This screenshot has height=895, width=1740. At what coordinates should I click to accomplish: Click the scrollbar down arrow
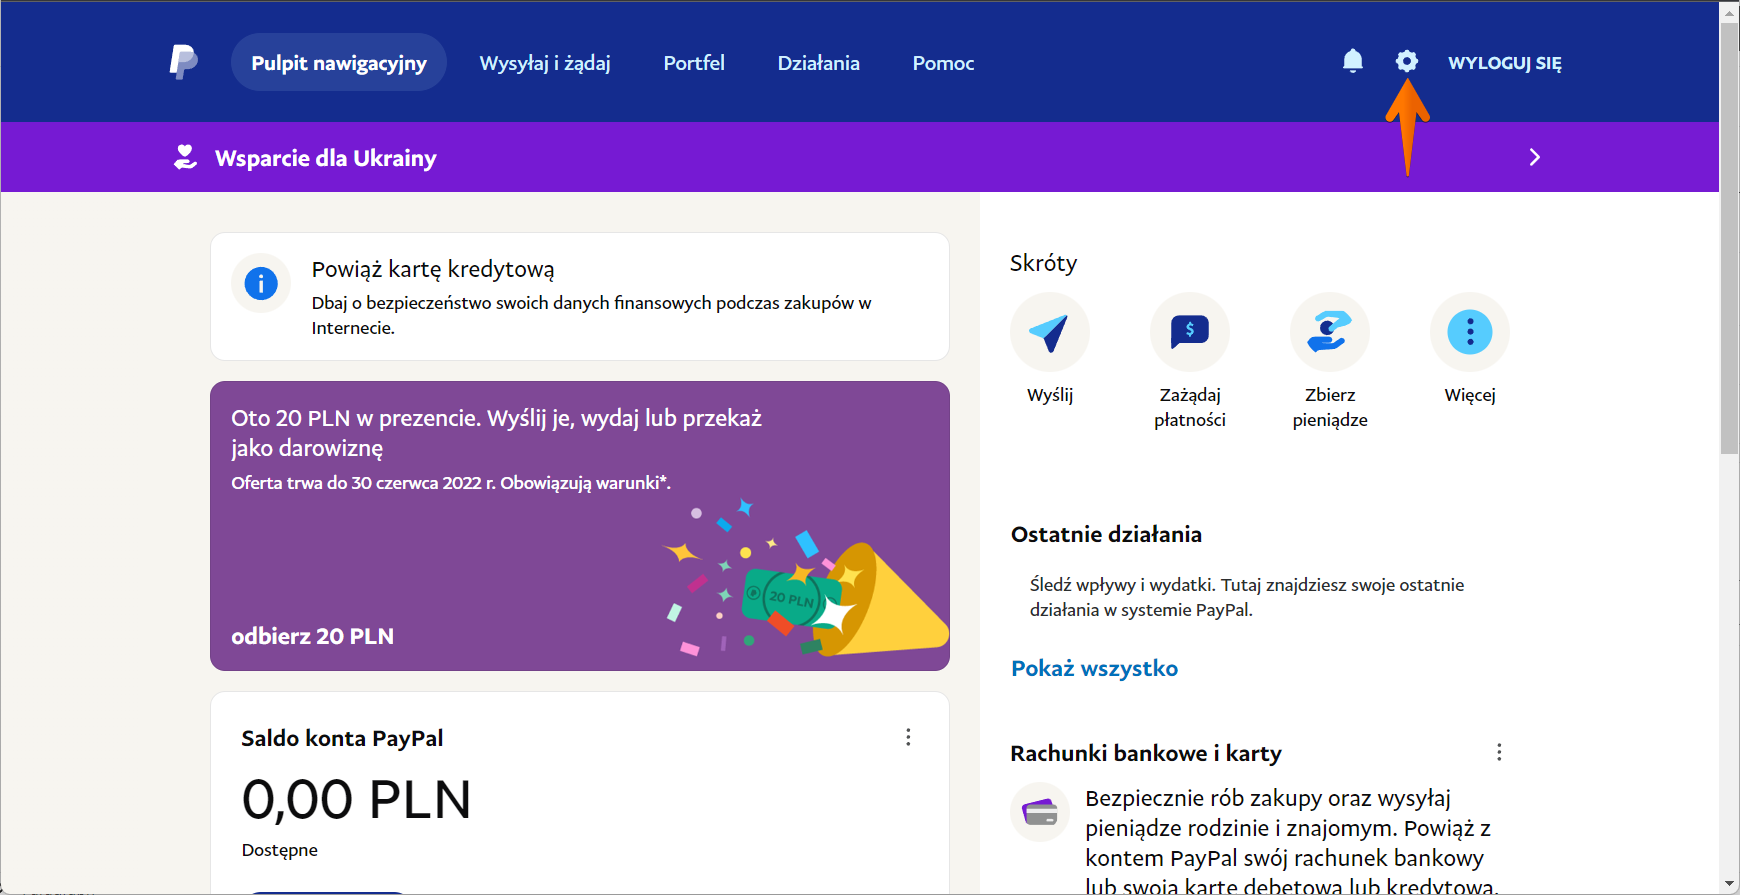(1729, 884)
